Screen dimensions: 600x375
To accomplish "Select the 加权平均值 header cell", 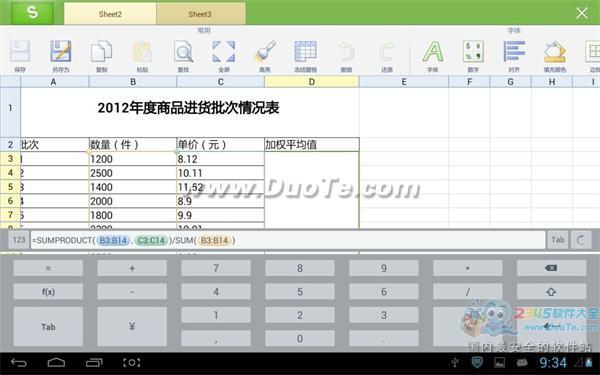I will point(311,144).
